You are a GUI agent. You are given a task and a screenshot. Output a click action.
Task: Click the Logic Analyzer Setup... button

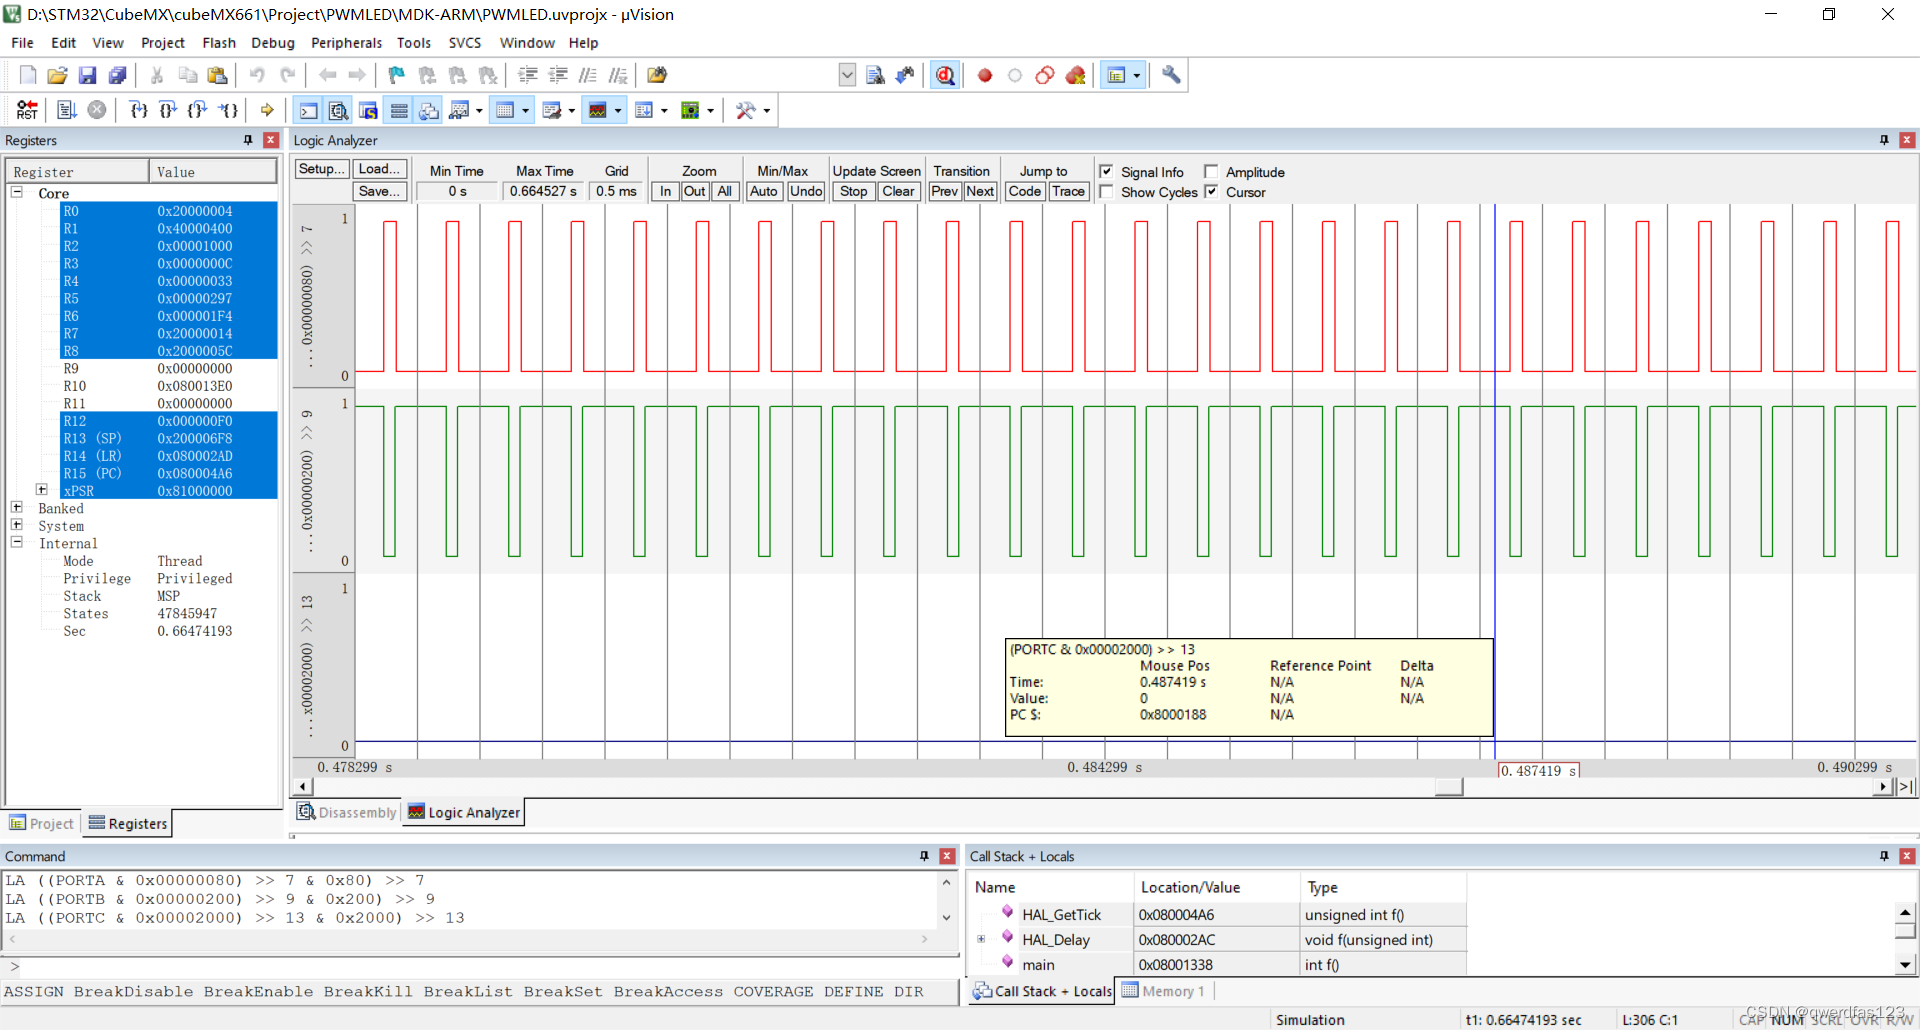pyautogui.click(x=321, y=169)
